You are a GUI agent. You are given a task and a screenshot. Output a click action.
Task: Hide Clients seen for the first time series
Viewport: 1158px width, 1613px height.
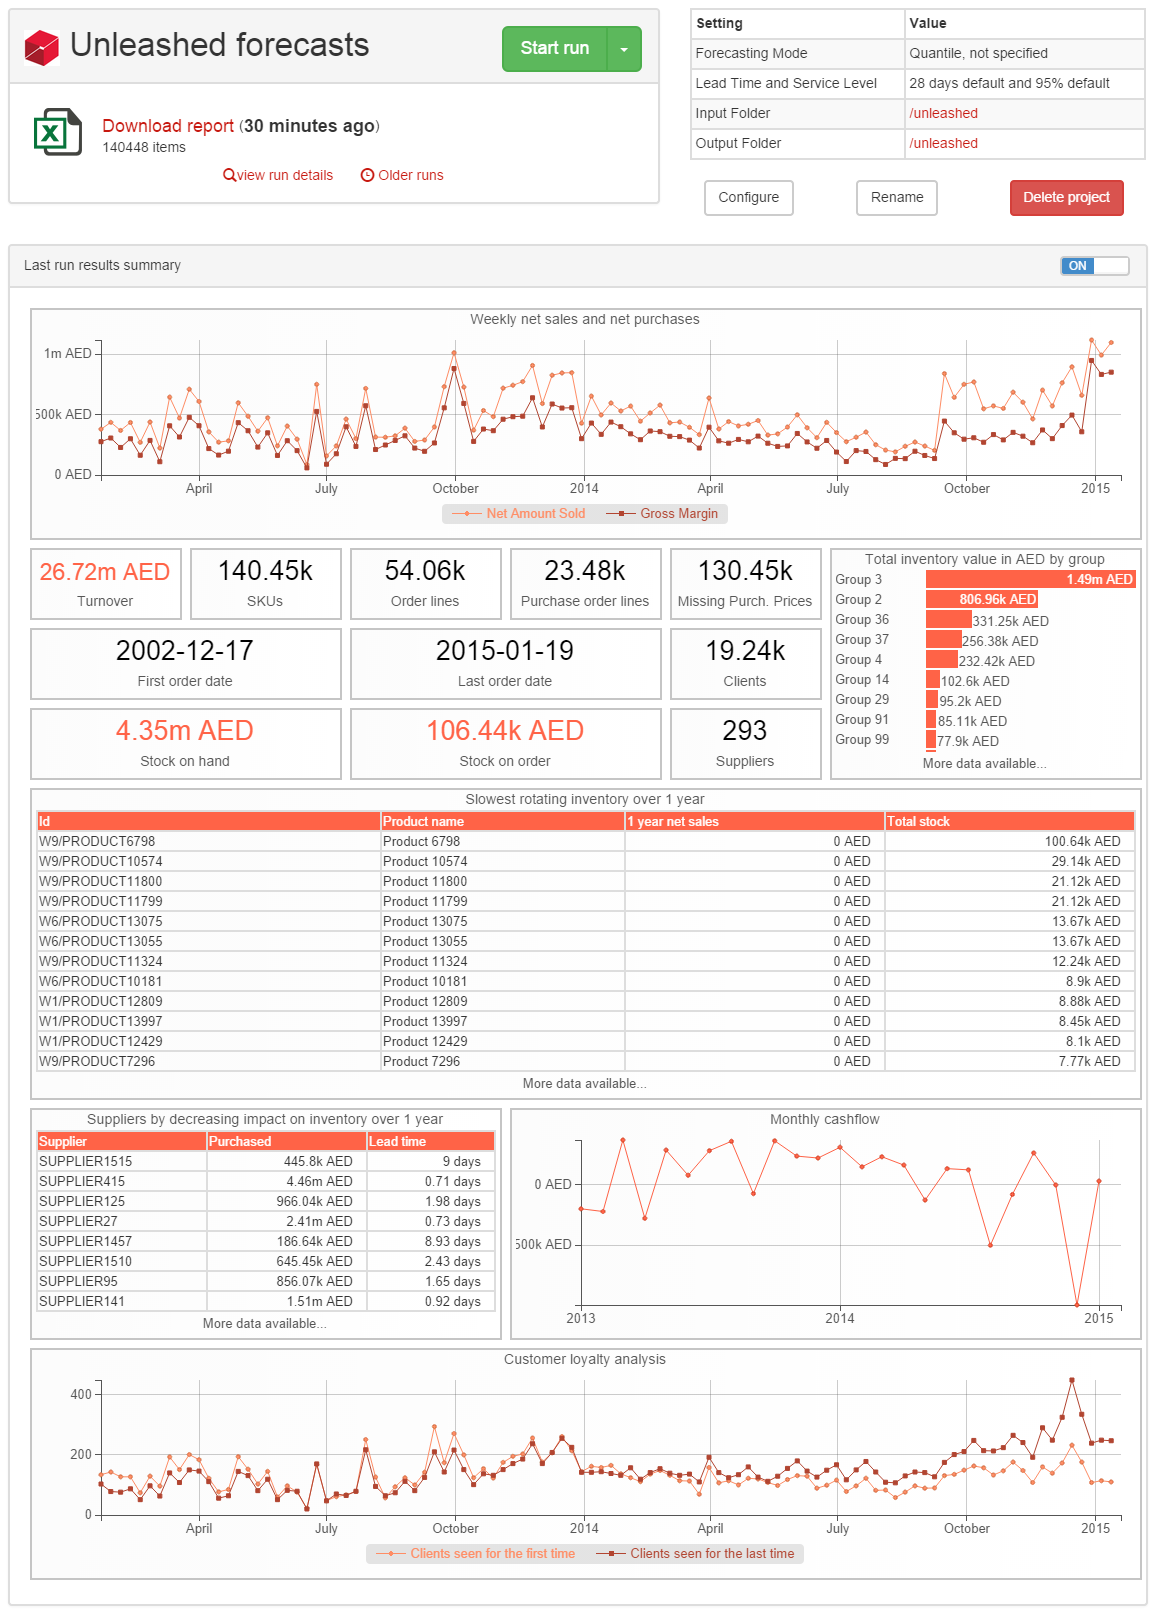point(478,1554)
